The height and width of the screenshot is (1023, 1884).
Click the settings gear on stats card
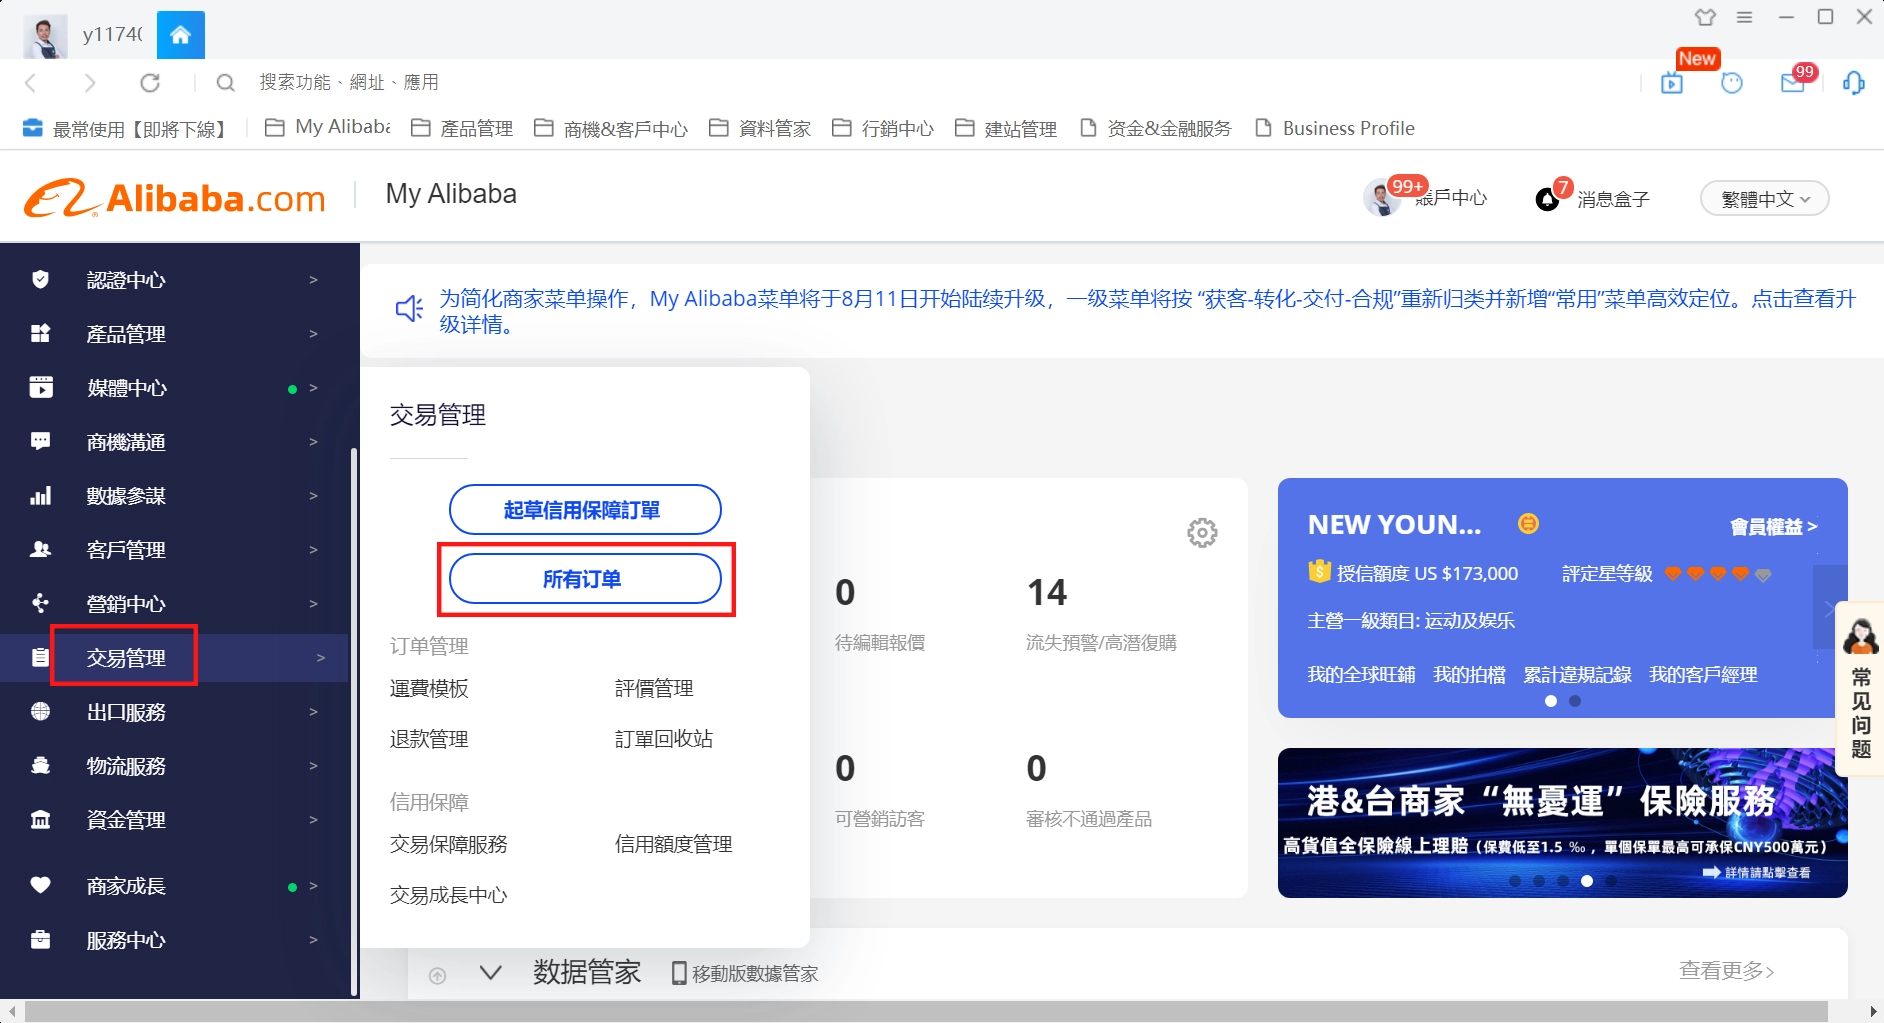(x=1202, y=533)
